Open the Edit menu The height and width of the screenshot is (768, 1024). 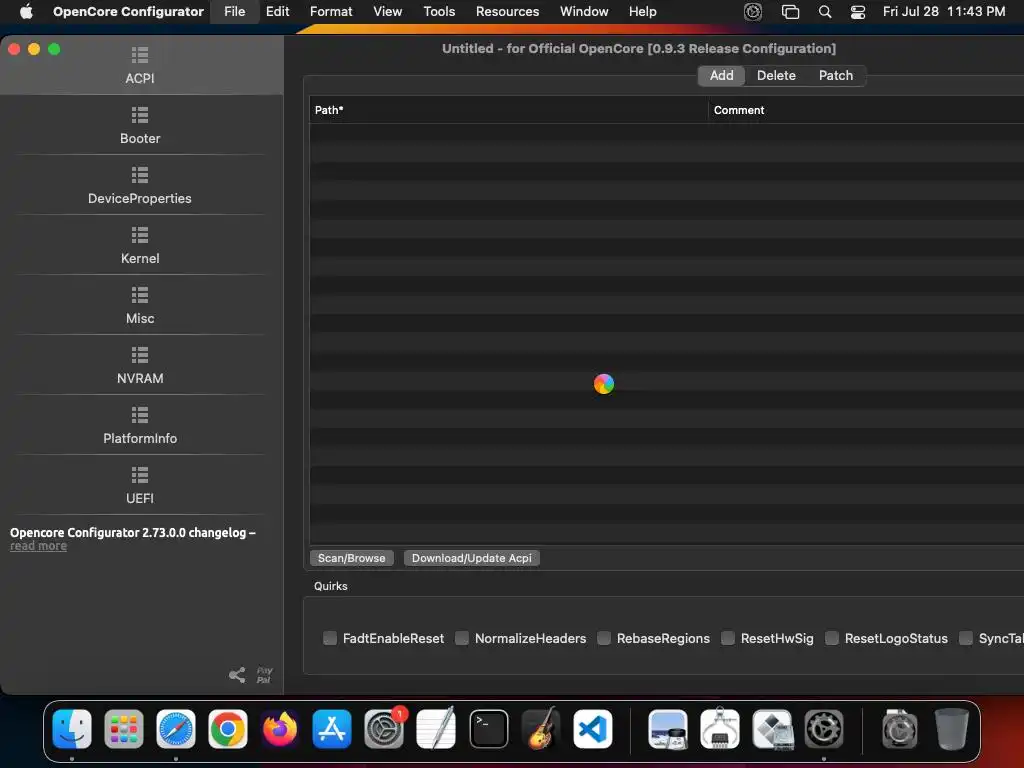(x=278, y=12)
